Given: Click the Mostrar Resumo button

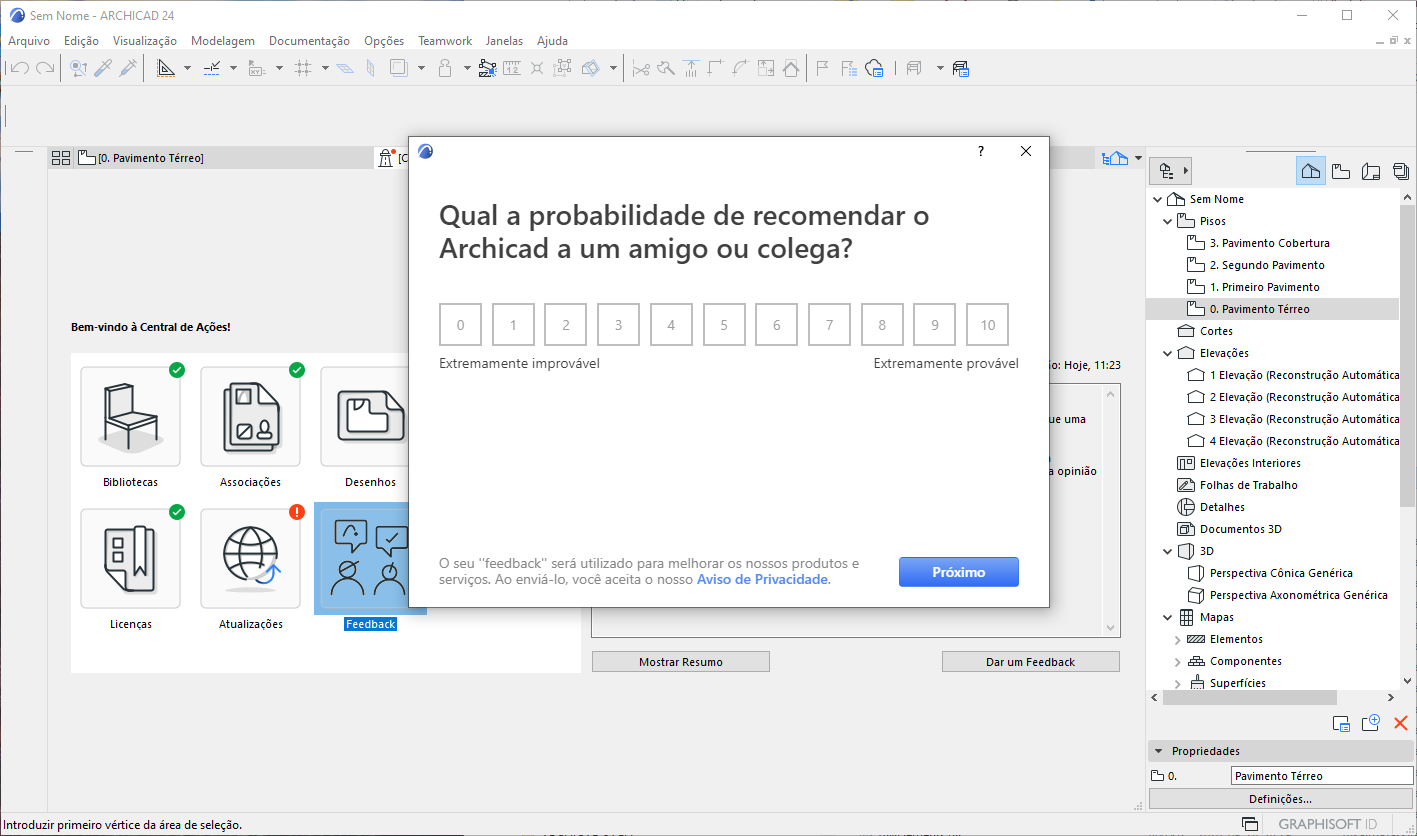Looking at the screenshot, I should coord(681,662).
